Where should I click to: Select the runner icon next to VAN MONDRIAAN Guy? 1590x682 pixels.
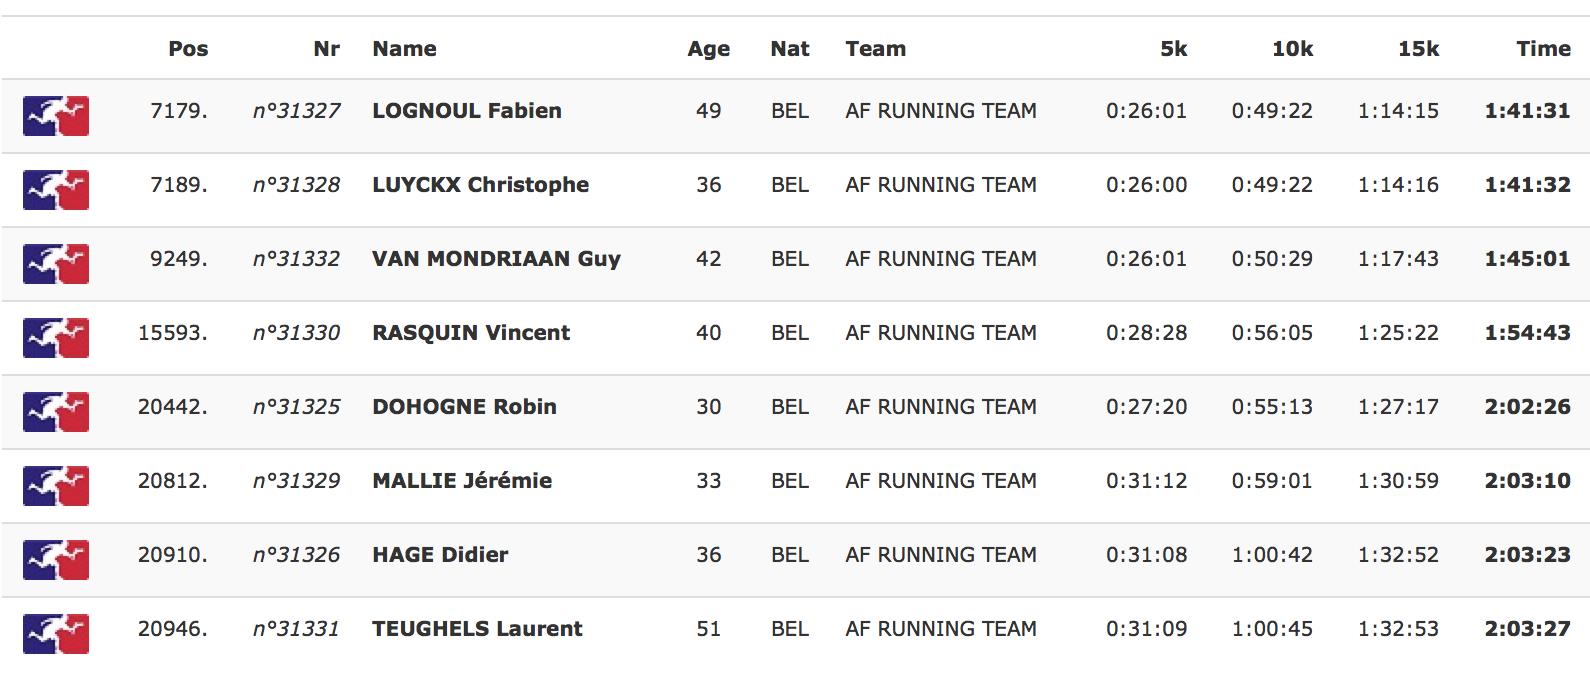[x=56, y=264]
